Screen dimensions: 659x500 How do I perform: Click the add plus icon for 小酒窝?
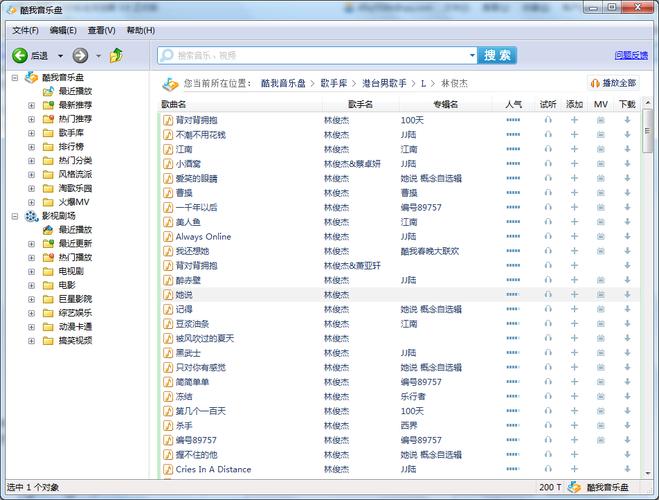574,164
